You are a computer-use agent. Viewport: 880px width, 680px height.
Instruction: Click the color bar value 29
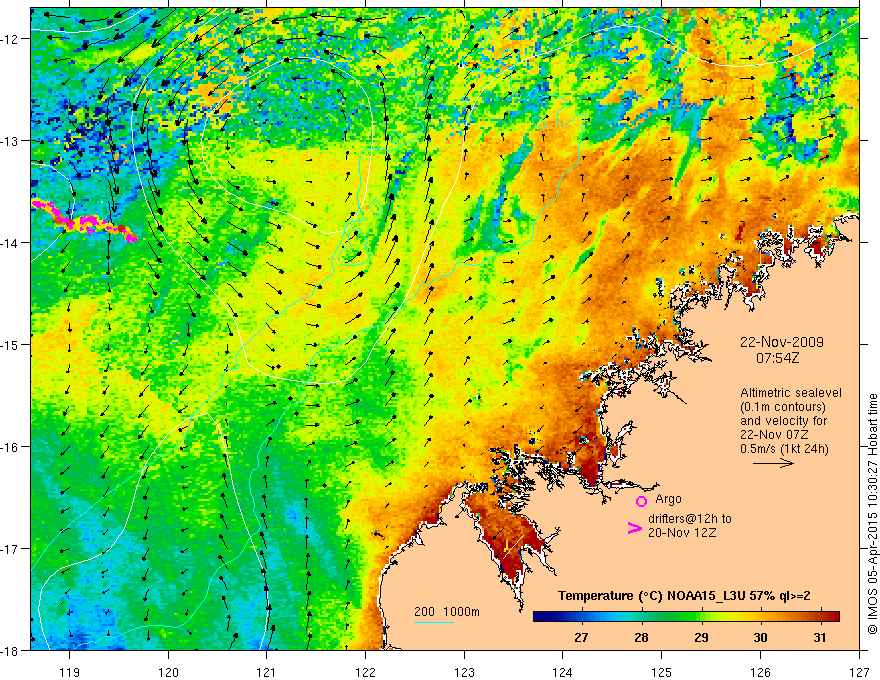pos(701,638)
